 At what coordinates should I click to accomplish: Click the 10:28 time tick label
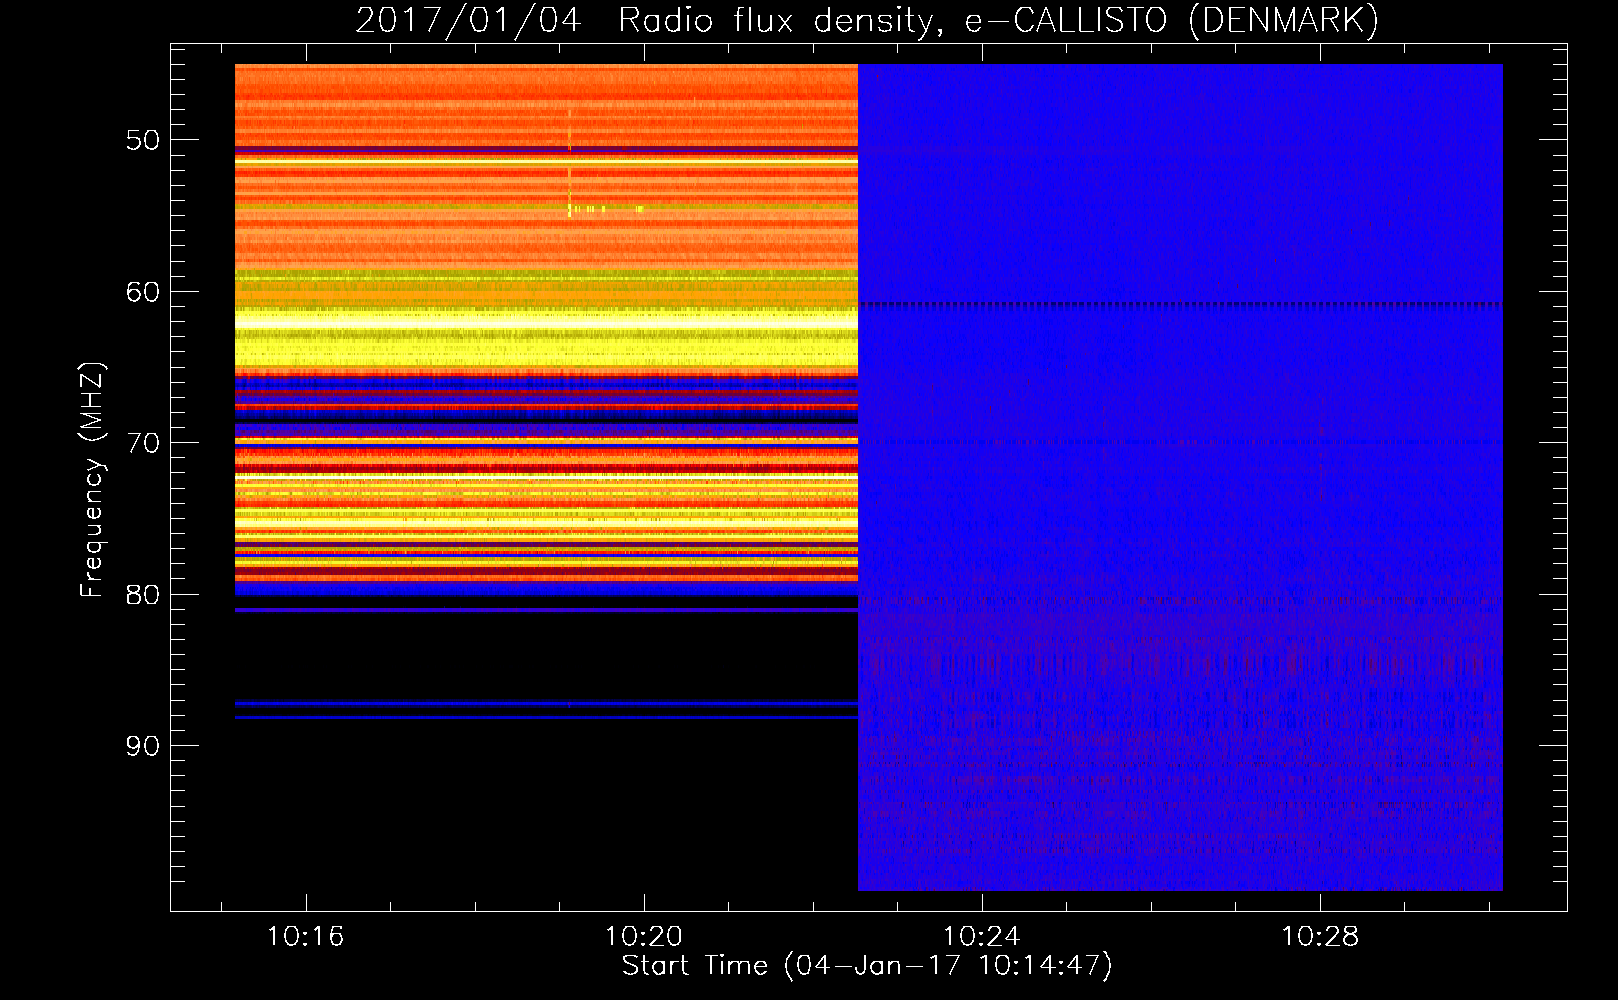pos(1320,936)
